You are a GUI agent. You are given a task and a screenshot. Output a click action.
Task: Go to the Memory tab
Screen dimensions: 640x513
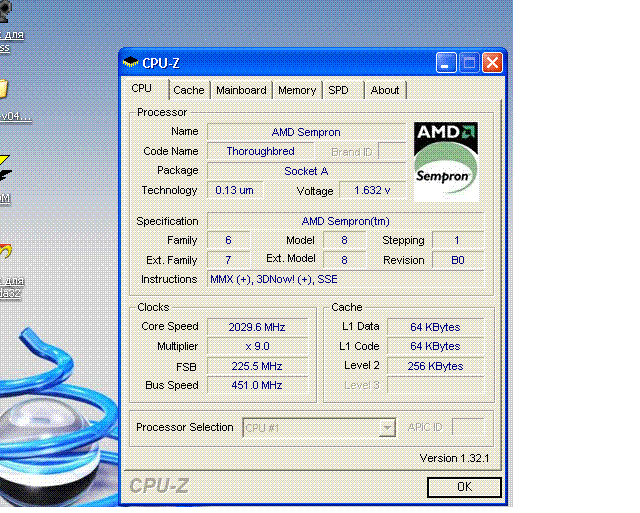point(297,90)
